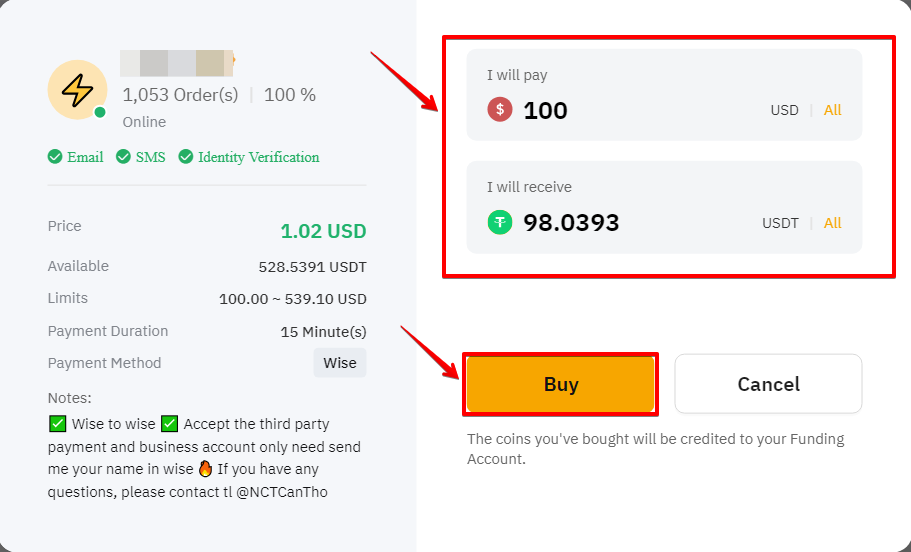911x552 pixels.
Task: Click the green Tether USDT icon
Action: coord(500,222)
